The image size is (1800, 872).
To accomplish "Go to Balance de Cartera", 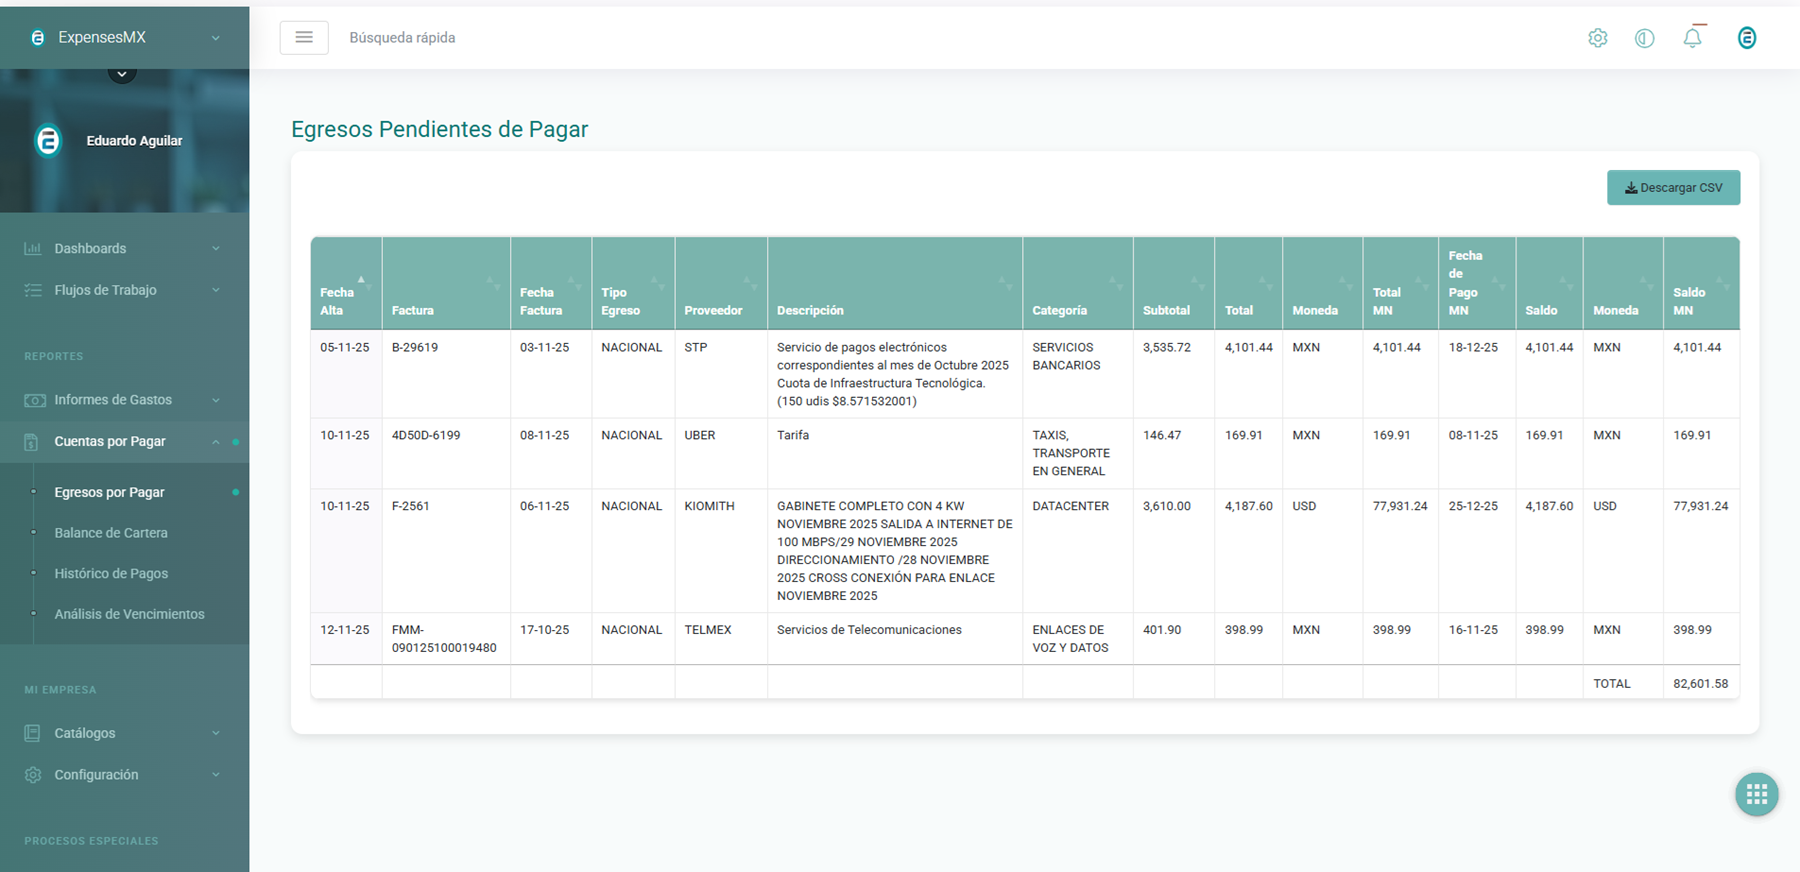I will pyautogui.click(x=111, y=533).
